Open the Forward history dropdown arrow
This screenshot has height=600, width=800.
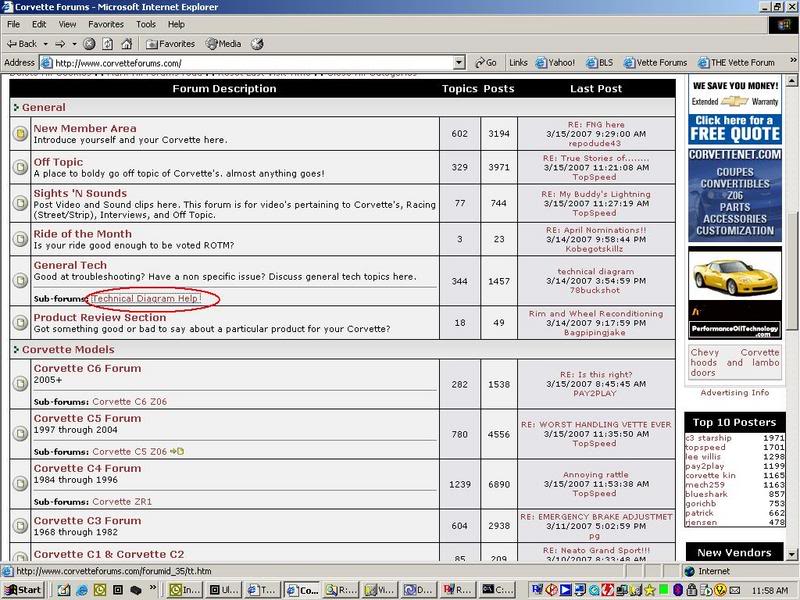(74, 44)
